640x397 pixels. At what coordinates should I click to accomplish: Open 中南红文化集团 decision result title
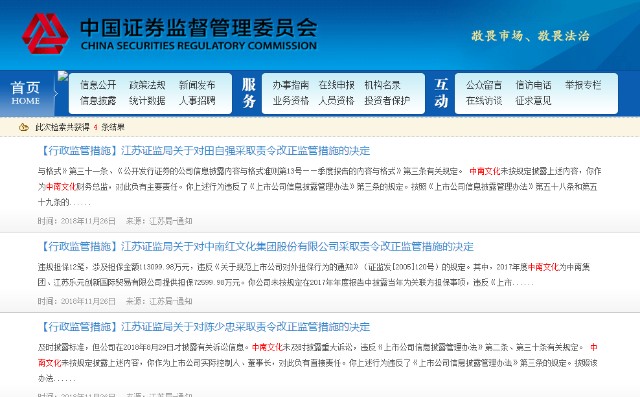[x=256, y=246]
